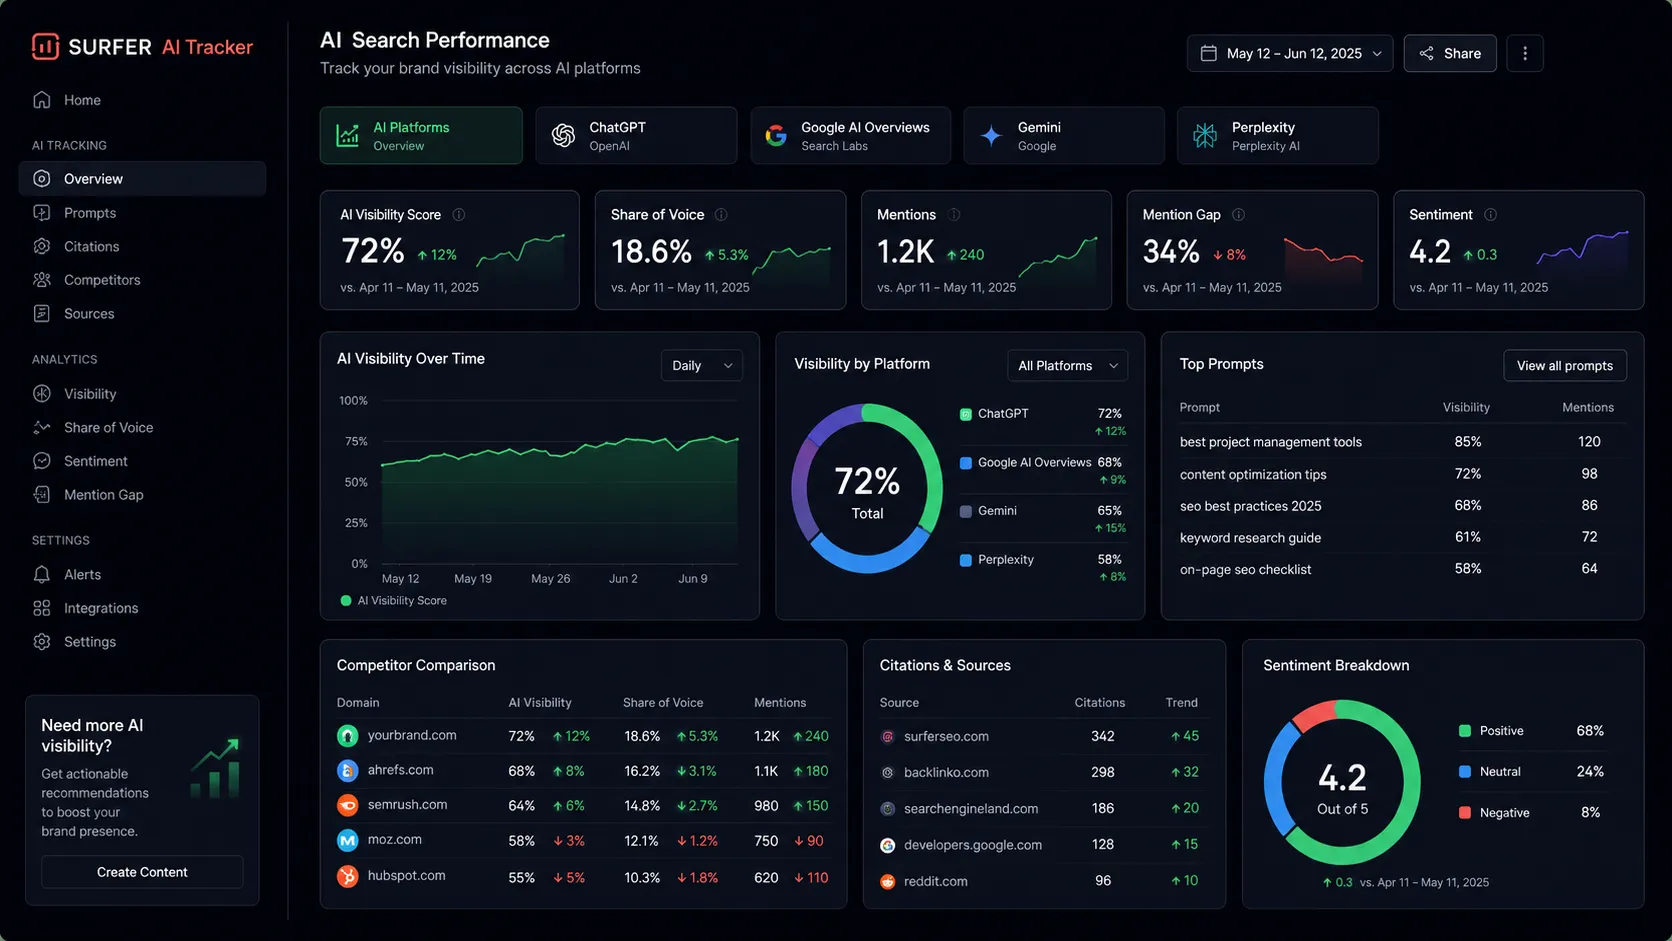
Task: Click the Share of Voice sidebar icon
Action: tap(42, 427)
